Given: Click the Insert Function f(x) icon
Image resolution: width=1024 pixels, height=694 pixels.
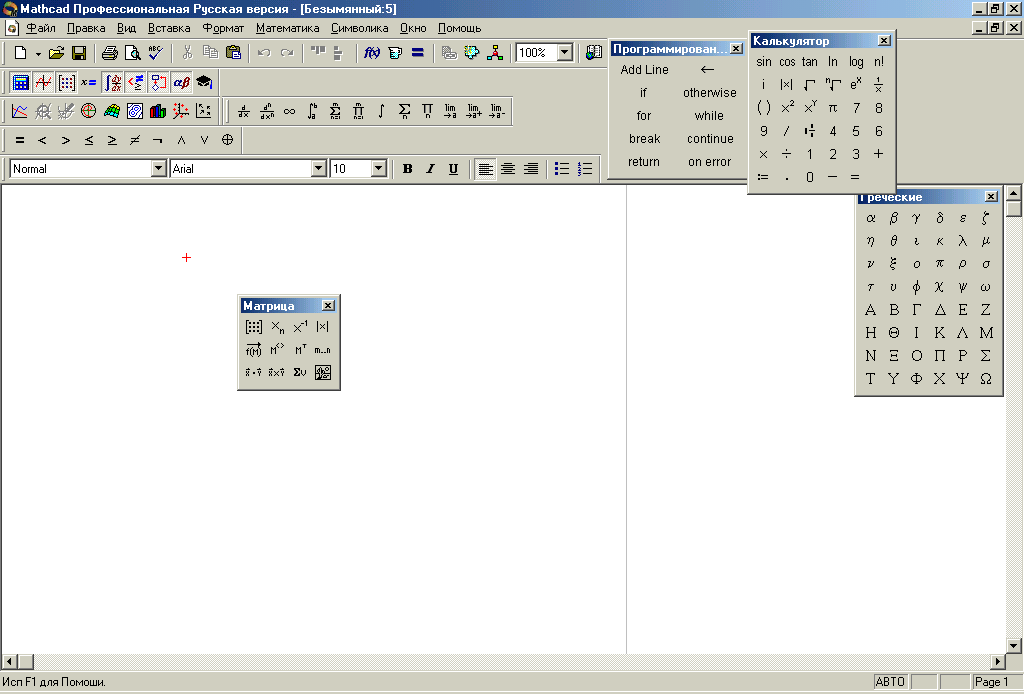Looking at the screenshot, I should [x=372, y=53].
